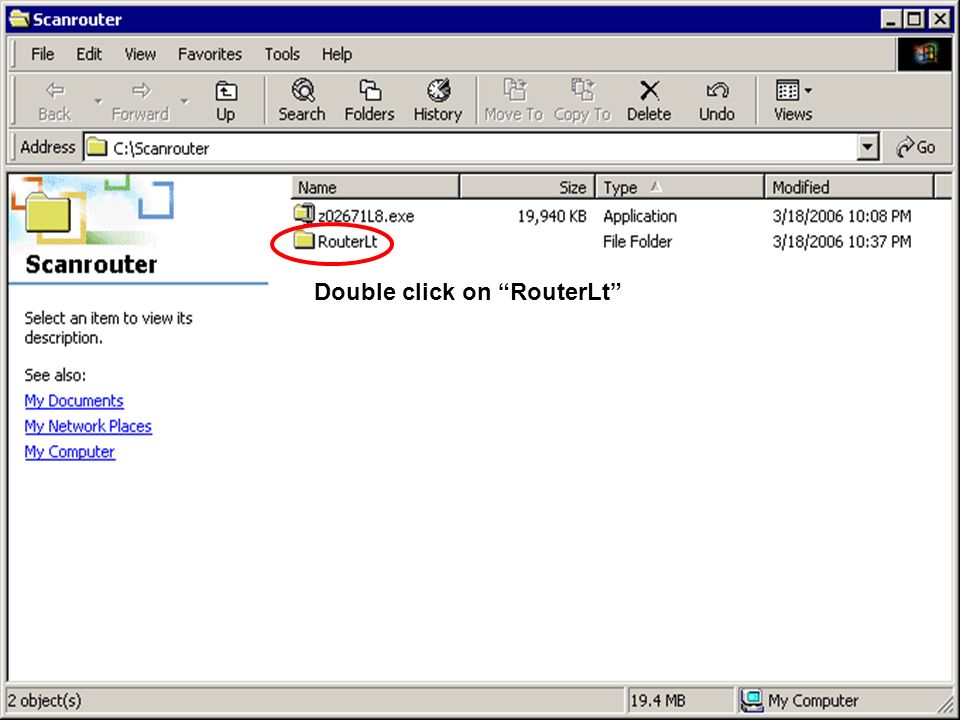
Task: Click the Application type cell
Action: 640,217
